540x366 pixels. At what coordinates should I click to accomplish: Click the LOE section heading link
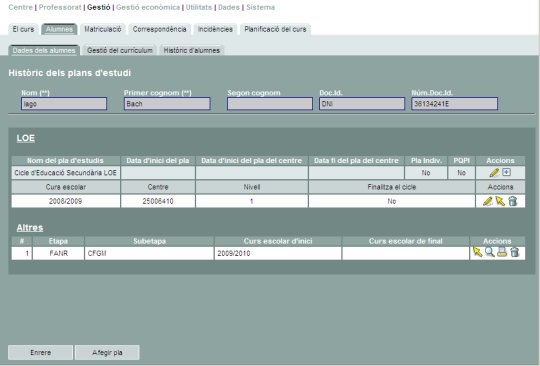coord(26,138)
